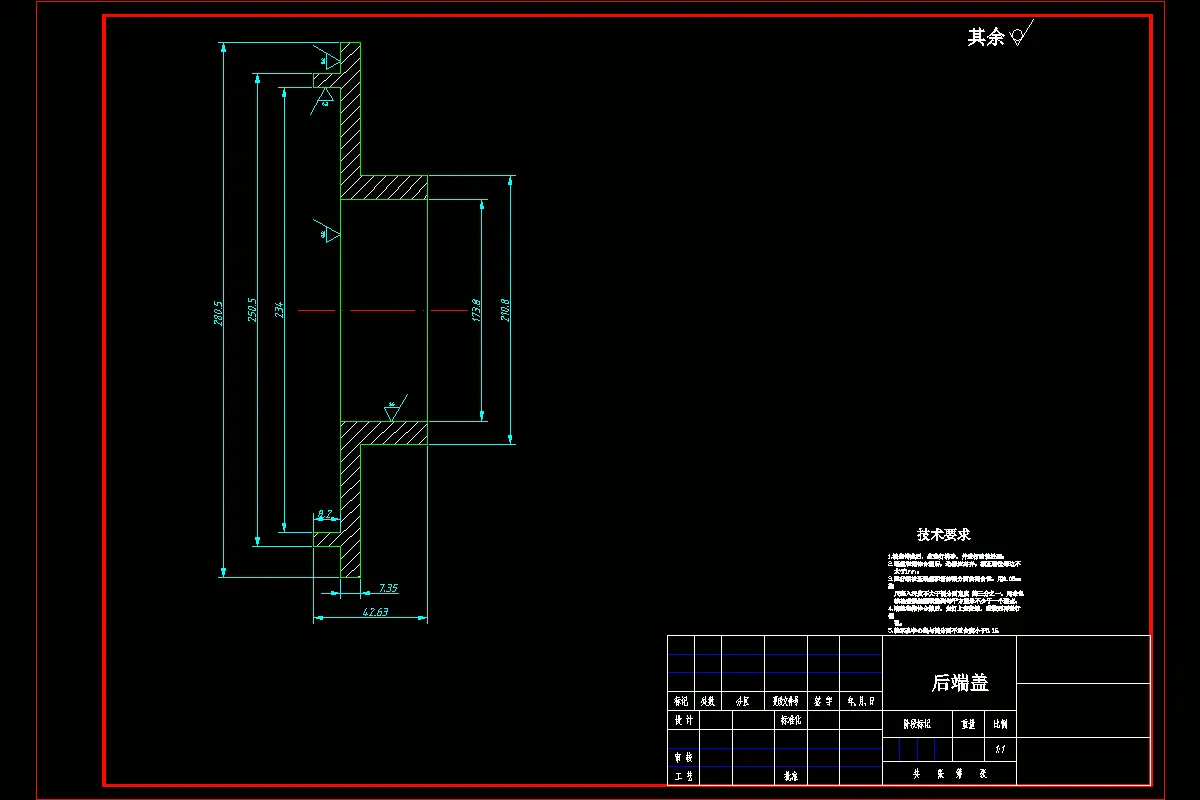Click the 共 张 第 张 sheet count row

click(949, 774)
